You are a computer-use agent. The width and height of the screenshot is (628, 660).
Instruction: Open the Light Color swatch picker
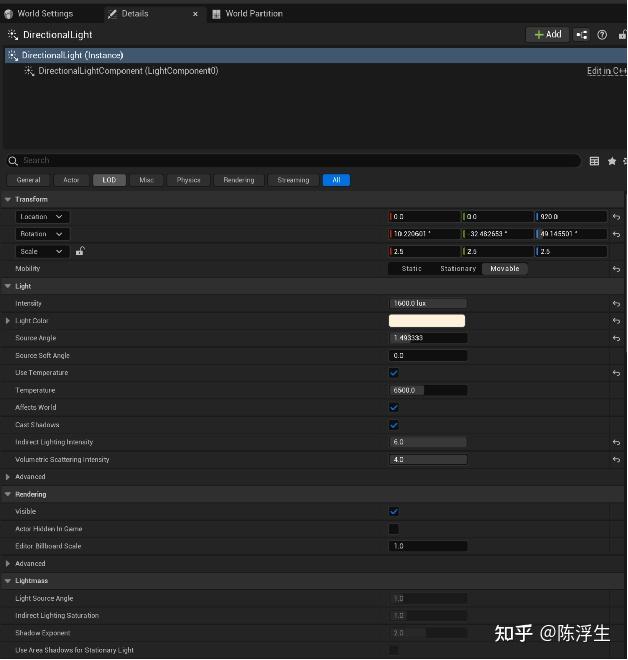[x=427, y=321]
